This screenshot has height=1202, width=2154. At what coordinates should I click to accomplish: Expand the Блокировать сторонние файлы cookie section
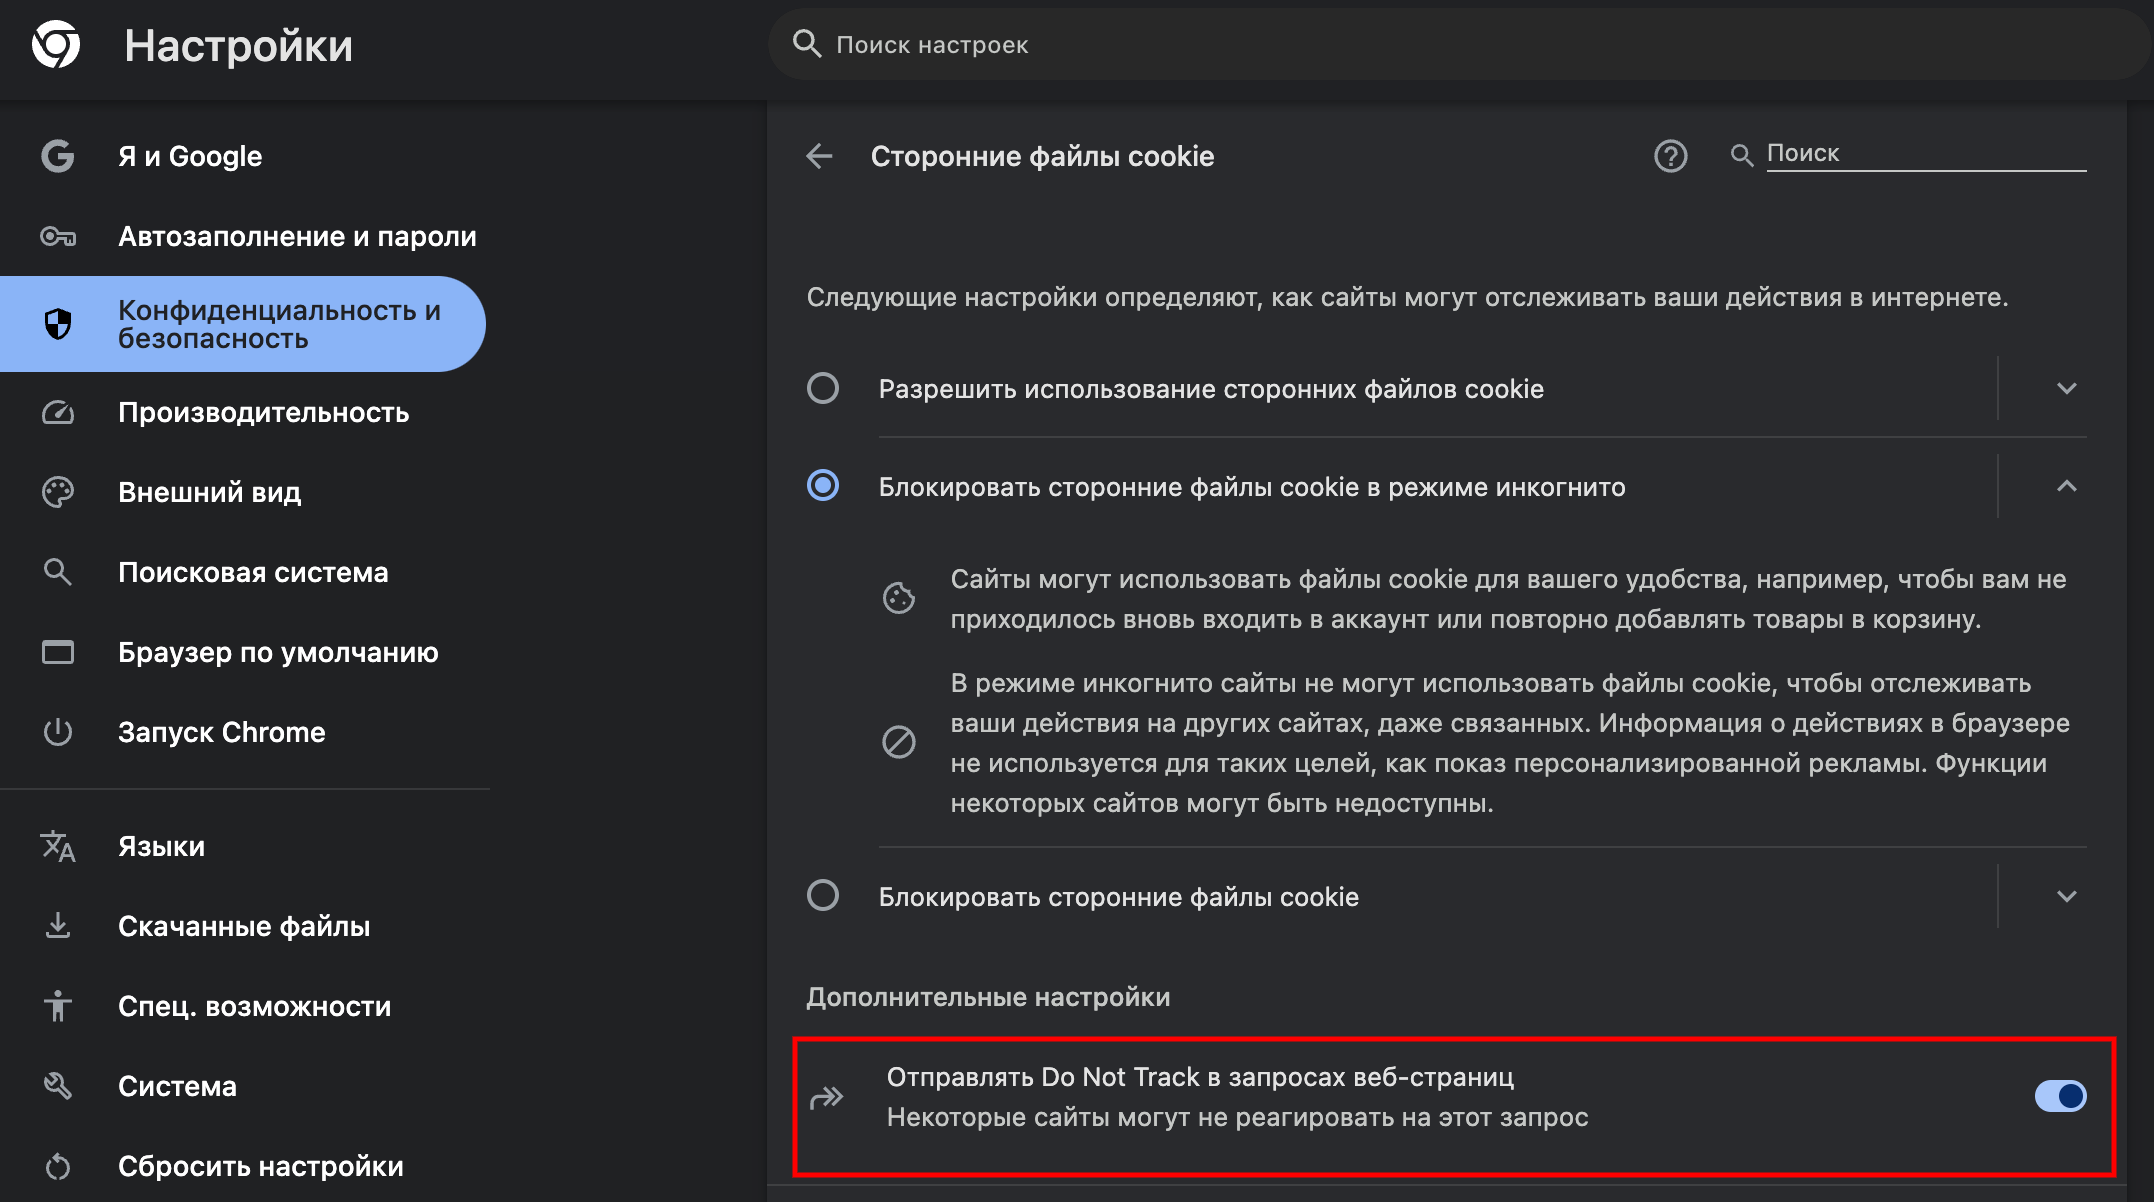[x=2066, y=896]
